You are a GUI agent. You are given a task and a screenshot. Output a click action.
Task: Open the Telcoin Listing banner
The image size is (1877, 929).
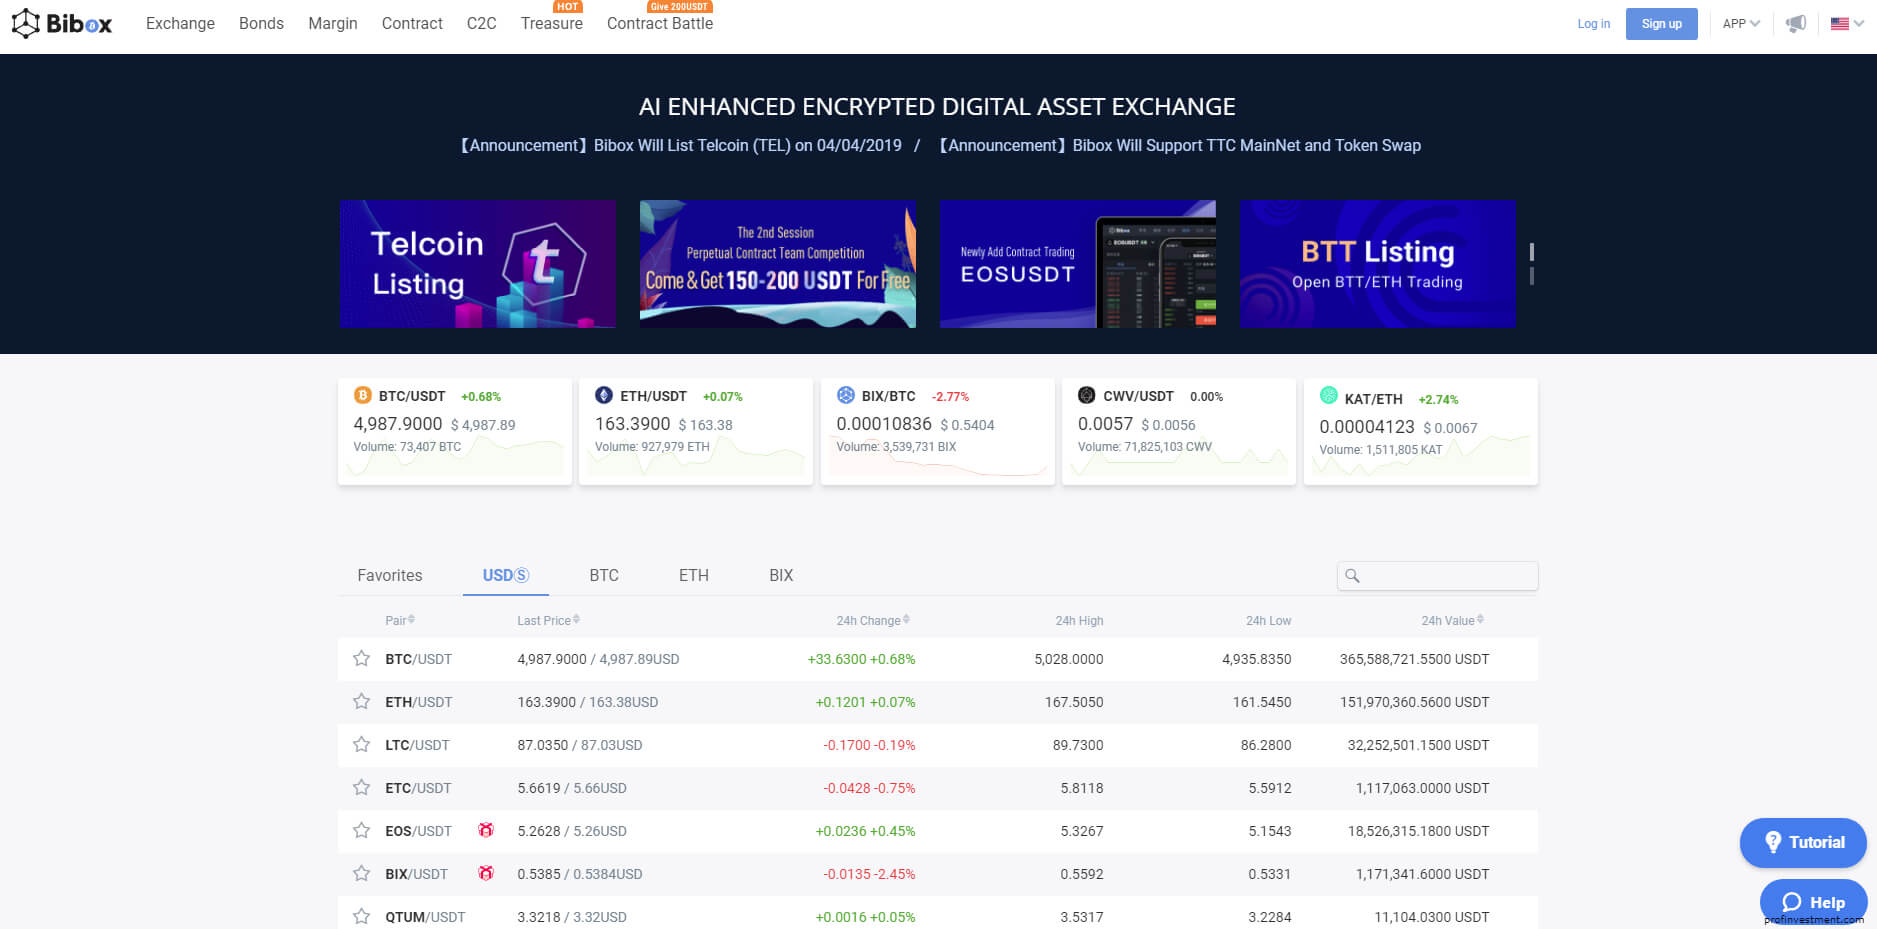(477, 263)
